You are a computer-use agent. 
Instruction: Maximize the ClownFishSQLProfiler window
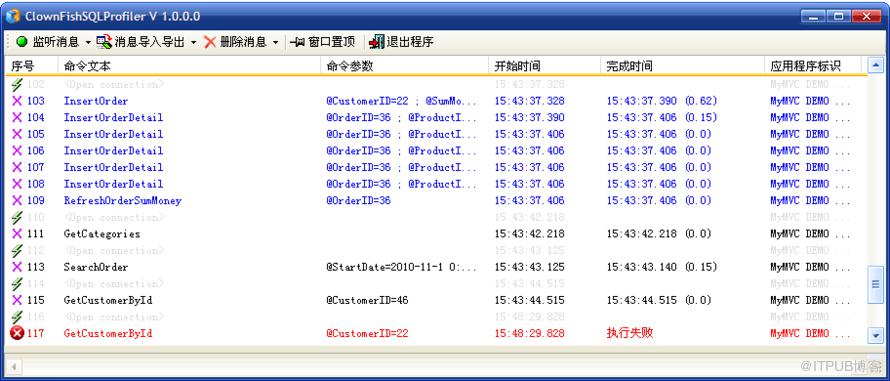tap(839, 16)
